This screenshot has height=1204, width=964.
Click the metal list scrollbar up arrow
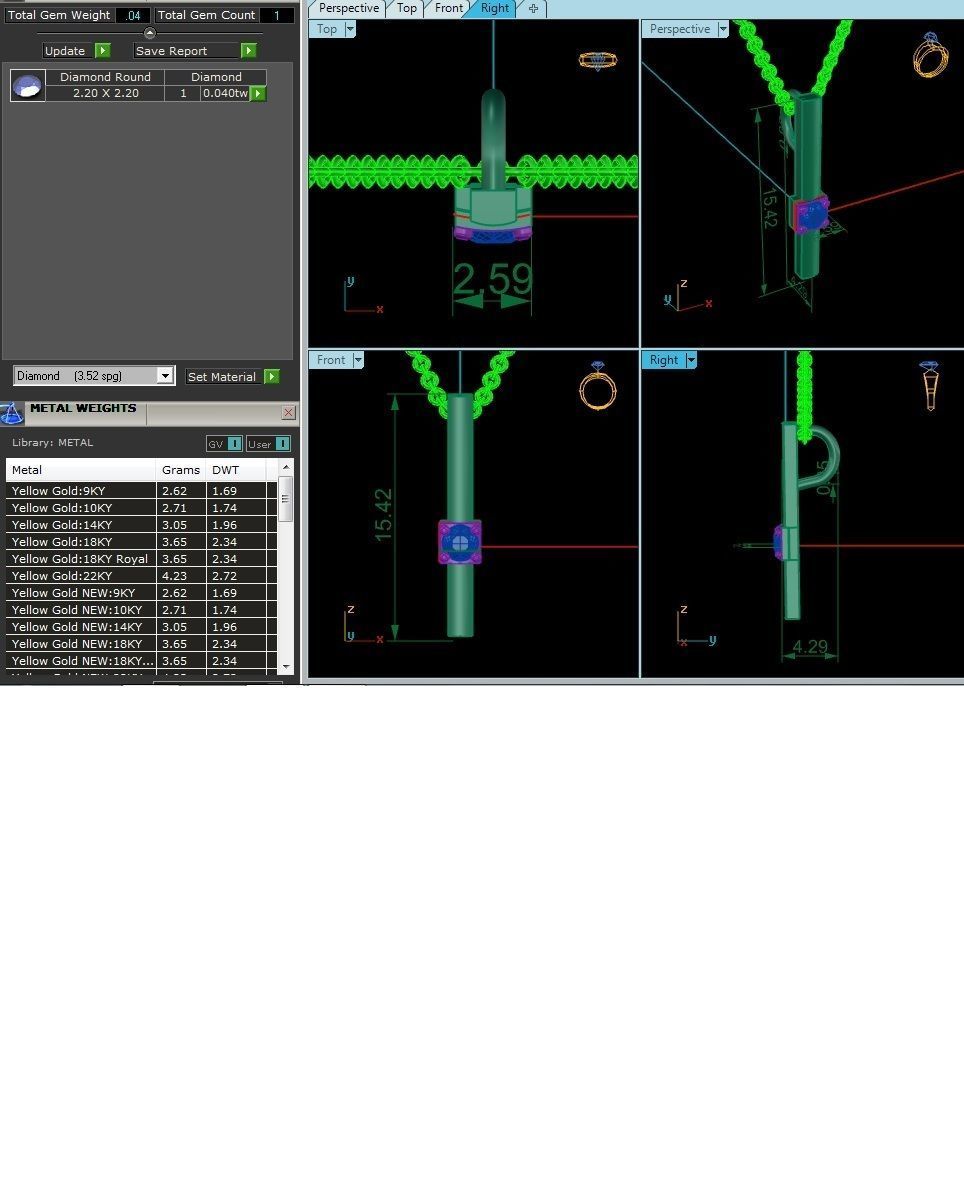pyautogui.click(x=286, y=467)
